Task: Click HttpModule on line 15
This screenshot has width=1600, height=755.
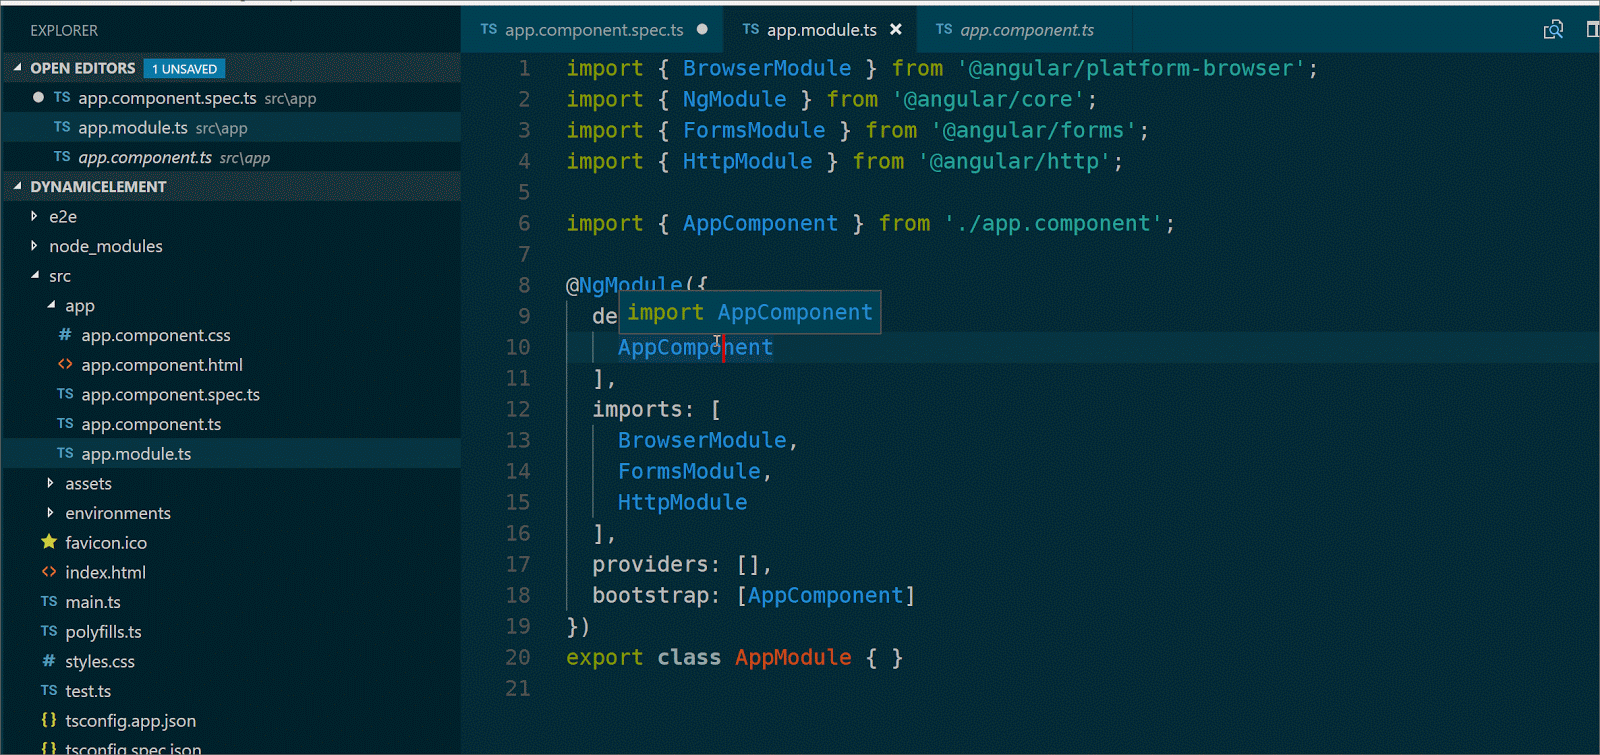Action: point(682,502)
